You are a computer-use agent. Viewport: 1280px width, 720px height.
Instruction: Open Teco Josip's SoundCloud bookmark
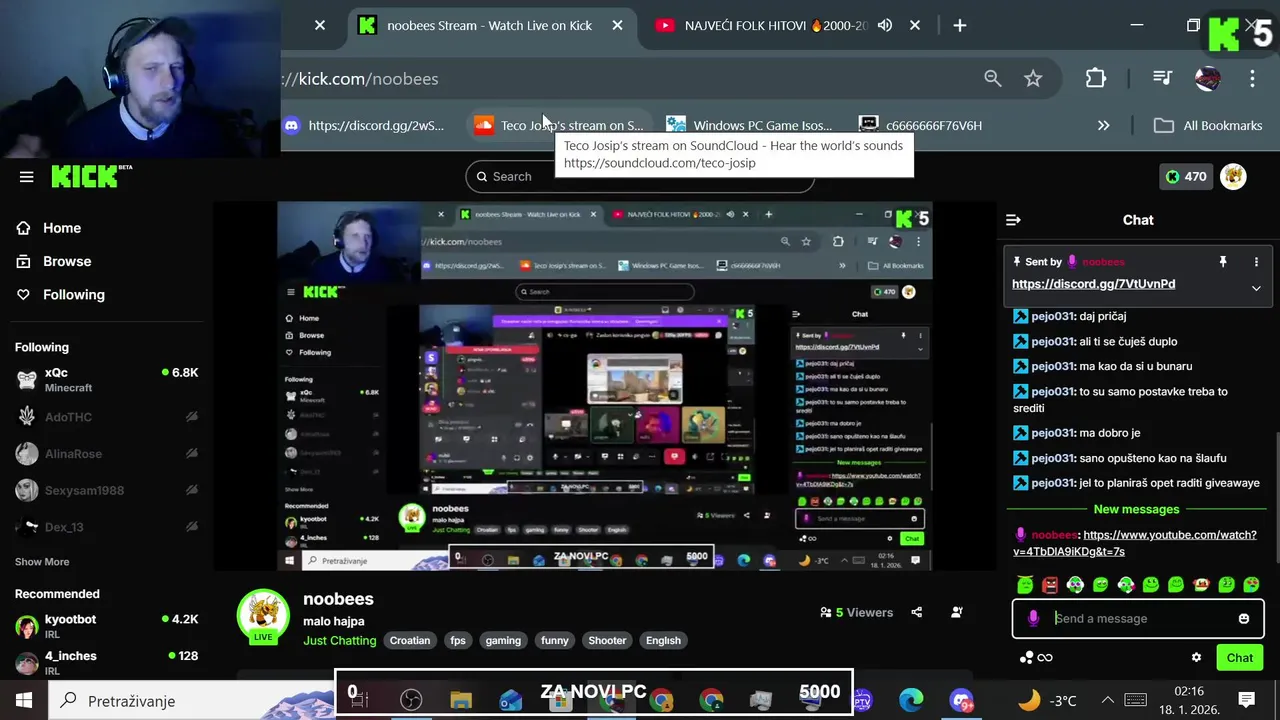559,126
